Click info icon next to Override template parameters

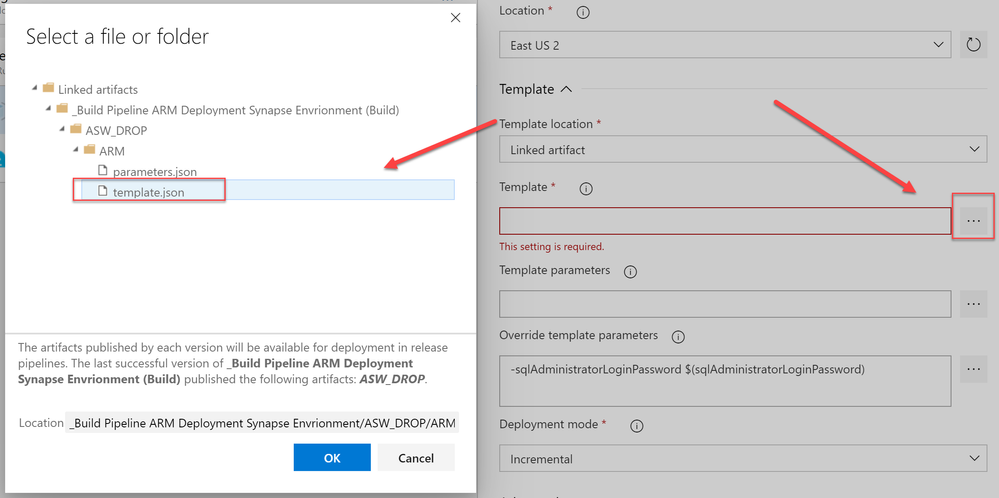[x=678, y=336]
